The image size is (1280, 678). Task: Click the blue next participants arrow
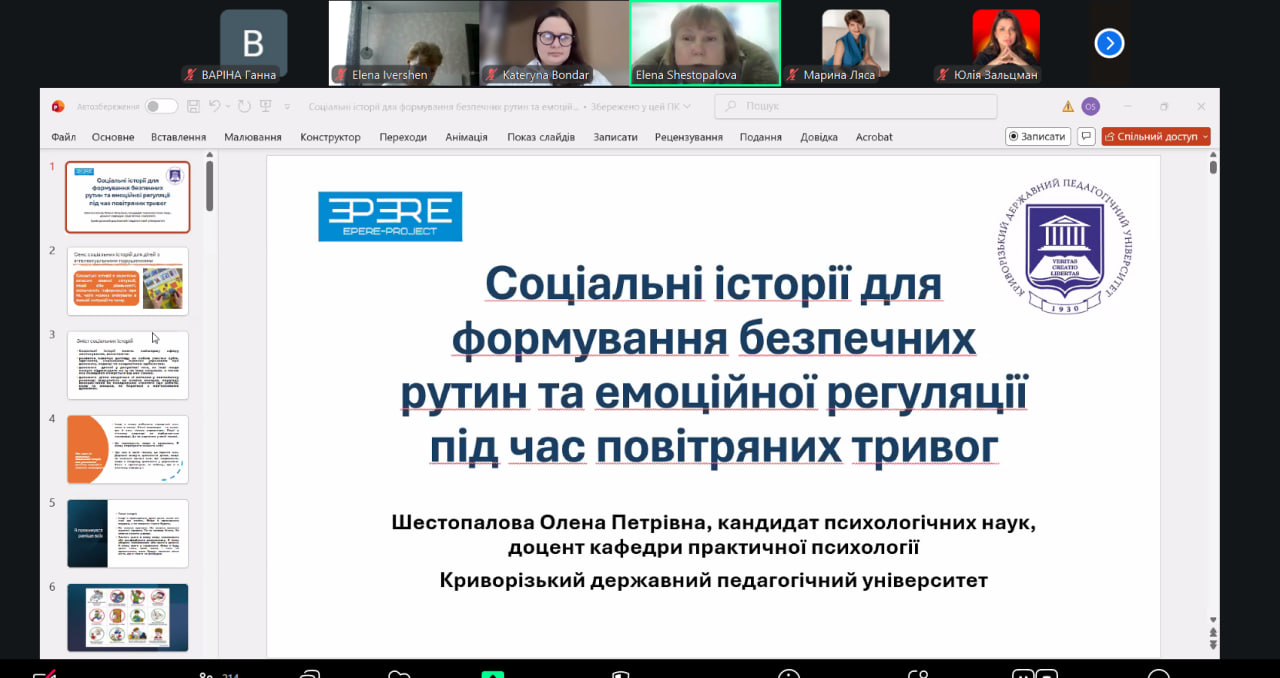pyautogui.click(x=1109, y=43)
